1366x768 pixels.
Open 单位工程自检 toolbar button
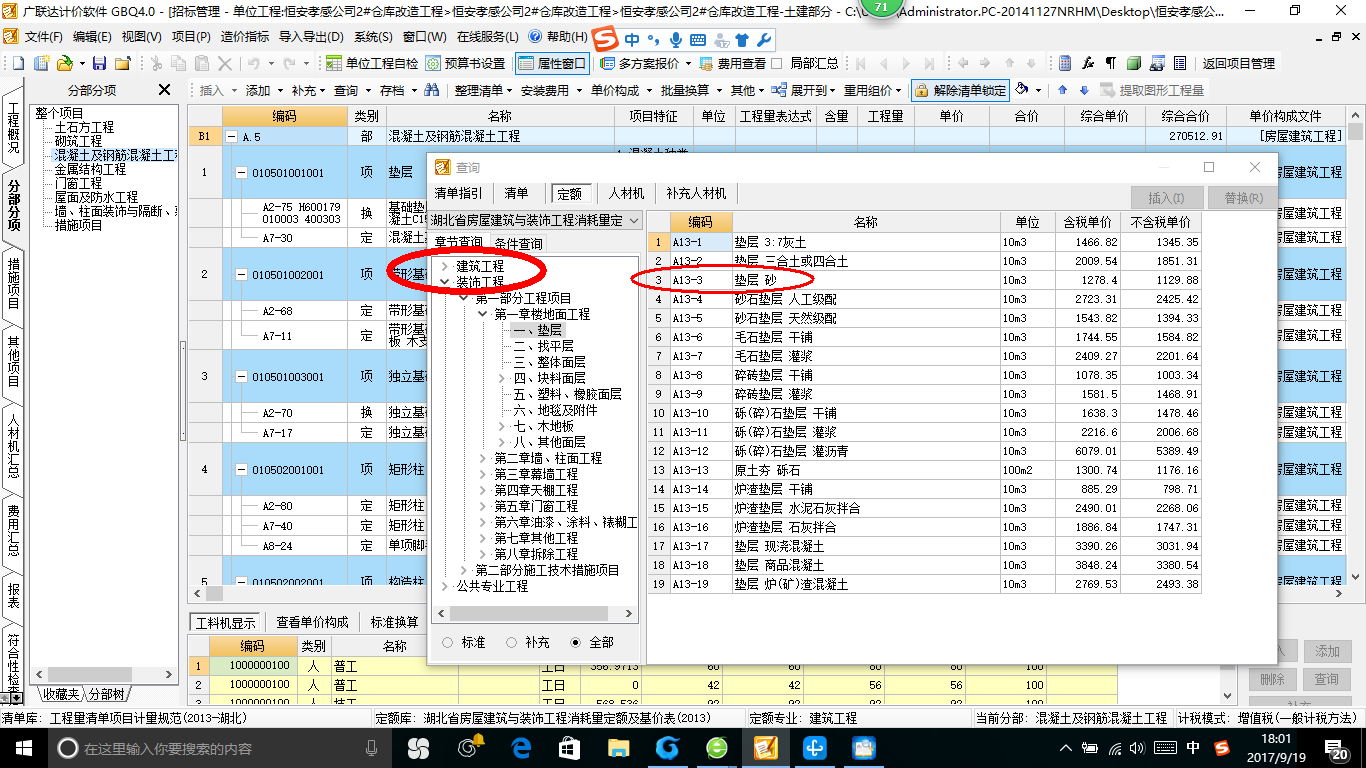pyautogui.click(x=373, y=63)
